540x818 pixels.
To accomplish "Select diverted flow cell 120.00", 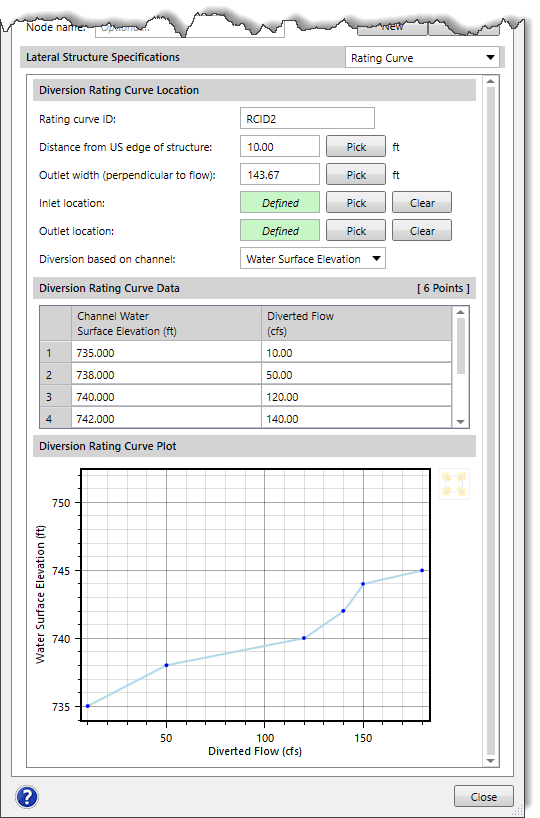I will tap(356, 396).
